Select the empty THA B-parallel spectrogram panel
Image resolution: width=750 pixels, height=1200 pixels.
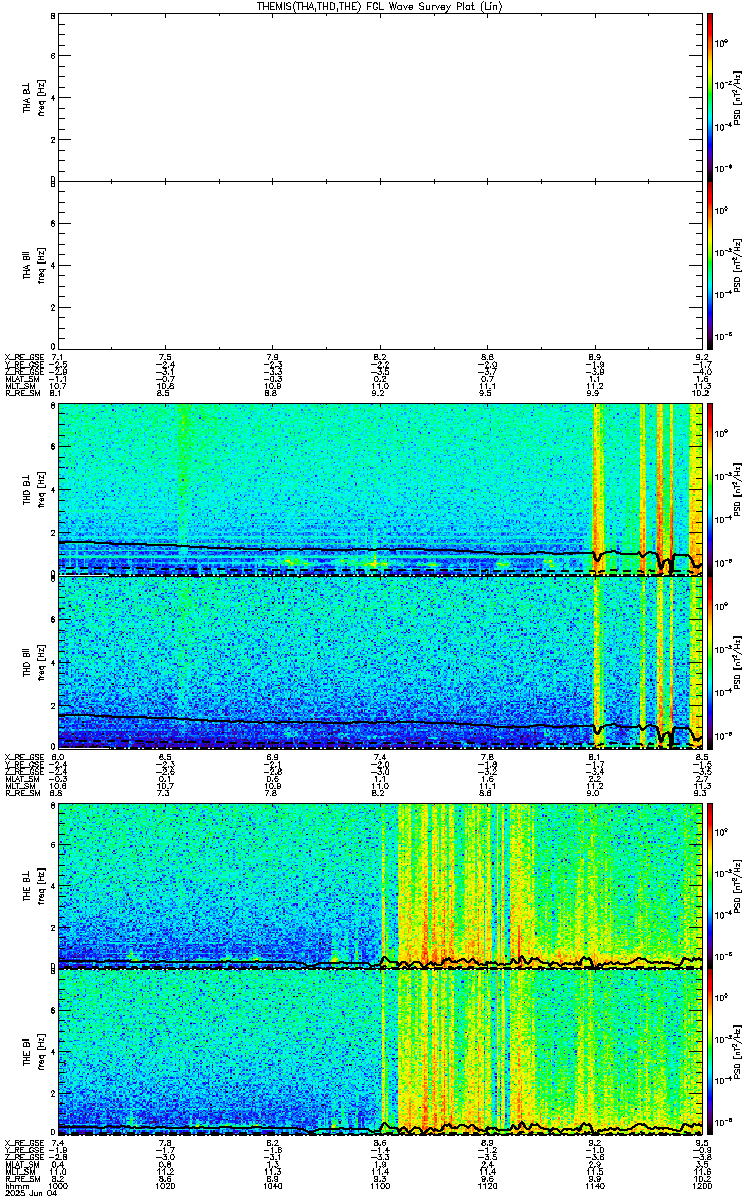pyautogui.click(x=379, y=264)
